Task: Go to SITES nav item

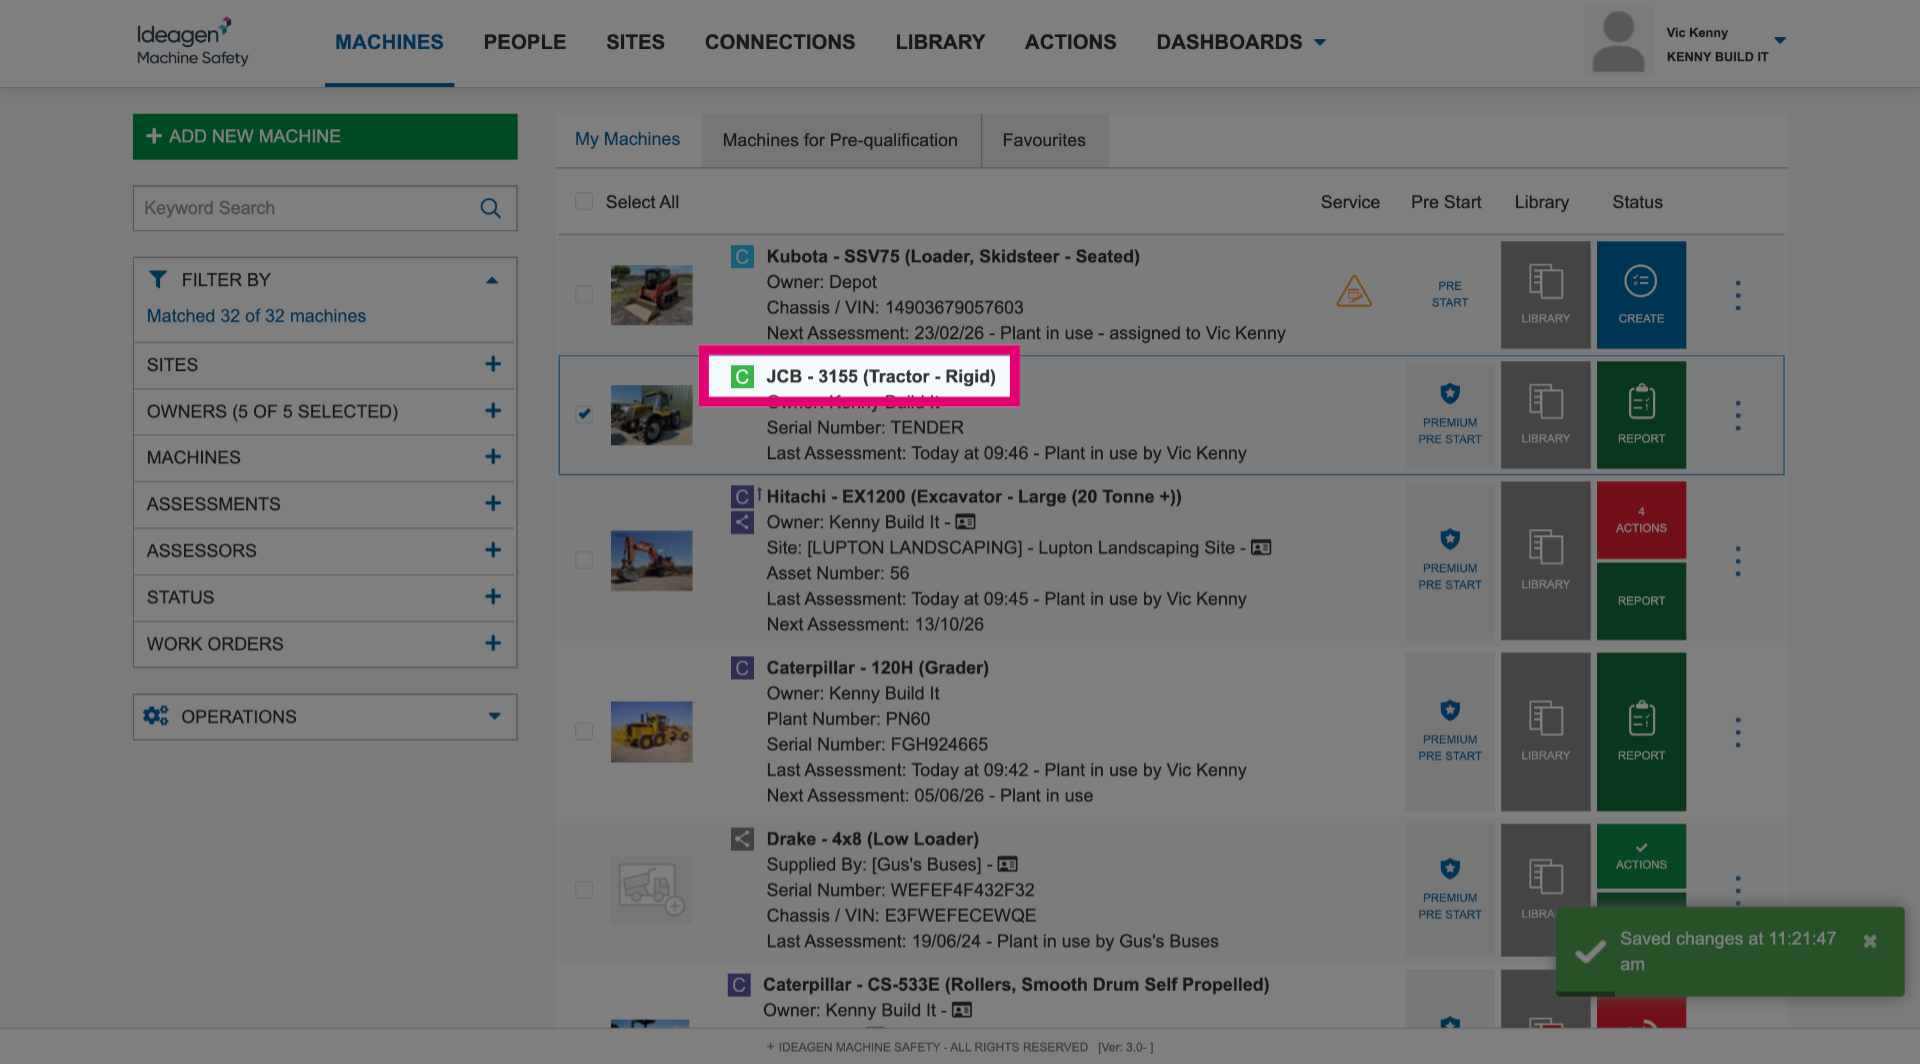Action: pyautogui.click(x=635, y=42)
